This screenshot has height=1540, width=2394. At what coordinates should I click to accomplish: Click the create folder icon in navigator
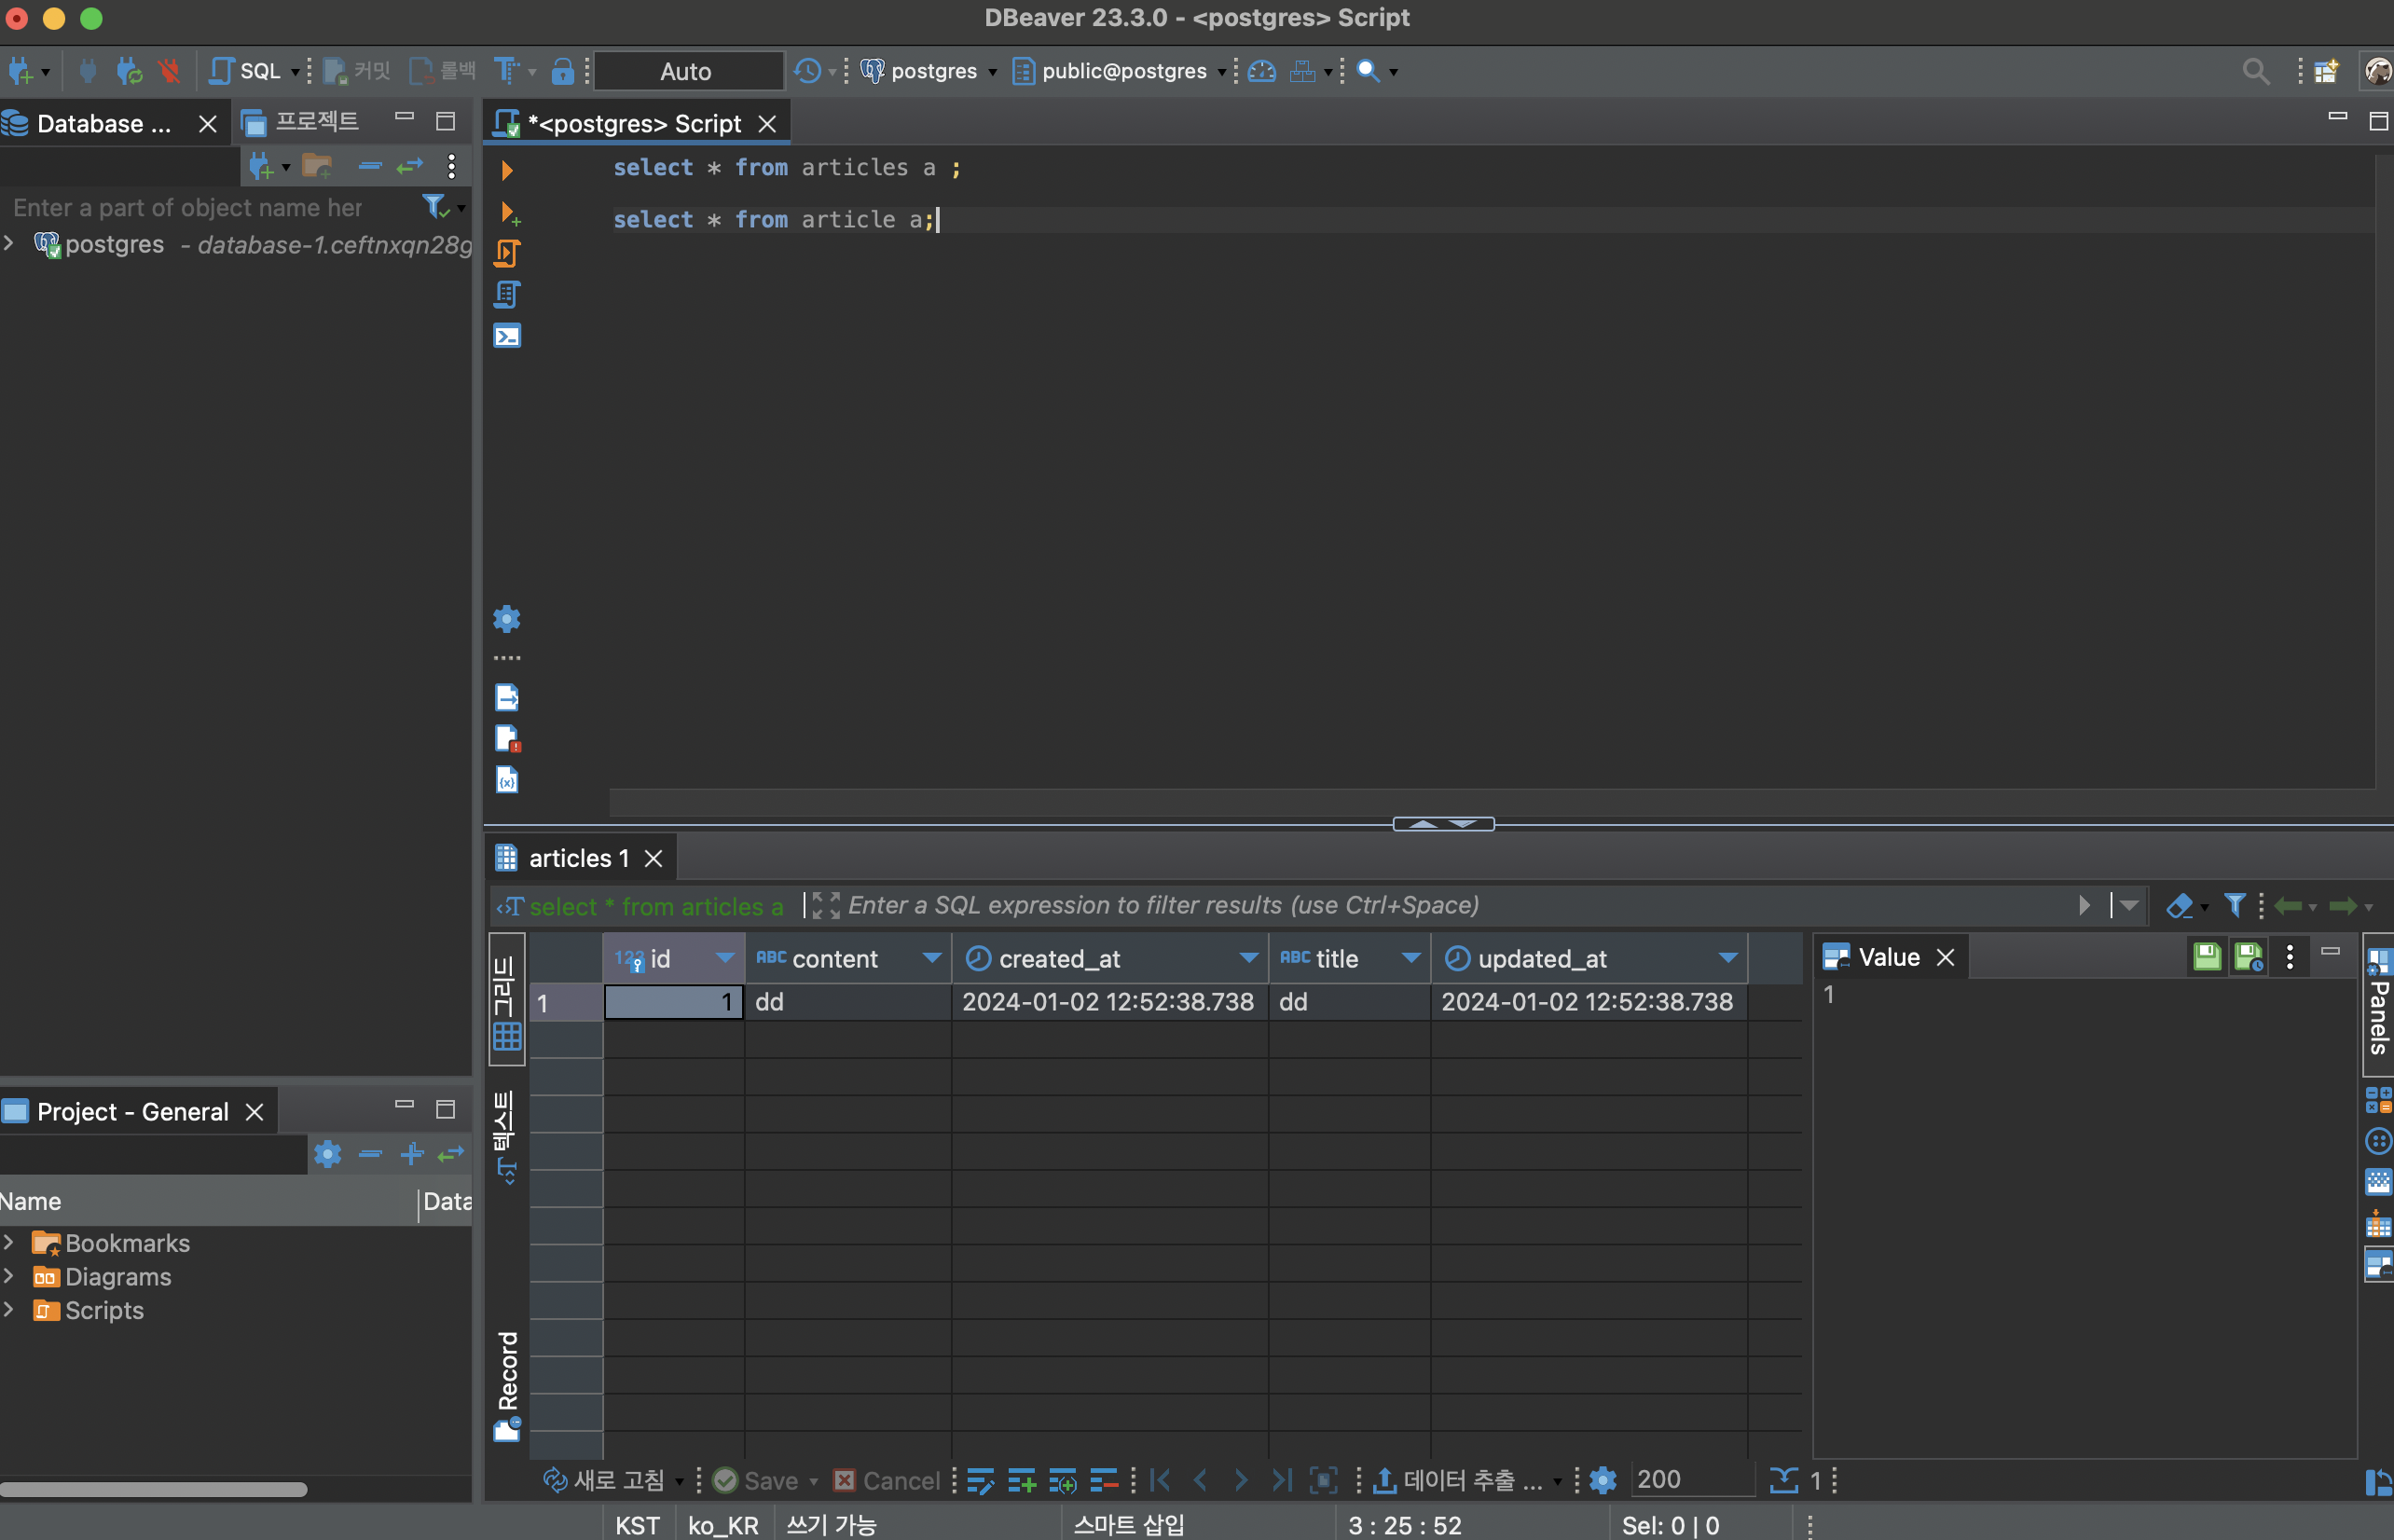(317, 166)
